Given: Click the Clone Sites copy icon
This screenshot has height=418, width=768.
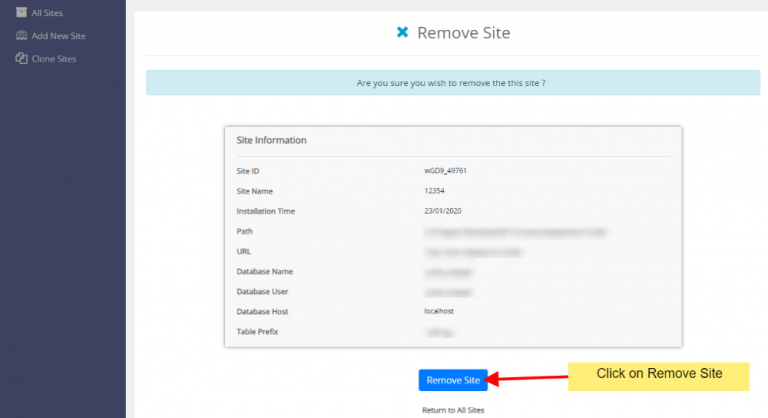Looking at the screenshot, I should pos(21,59).
